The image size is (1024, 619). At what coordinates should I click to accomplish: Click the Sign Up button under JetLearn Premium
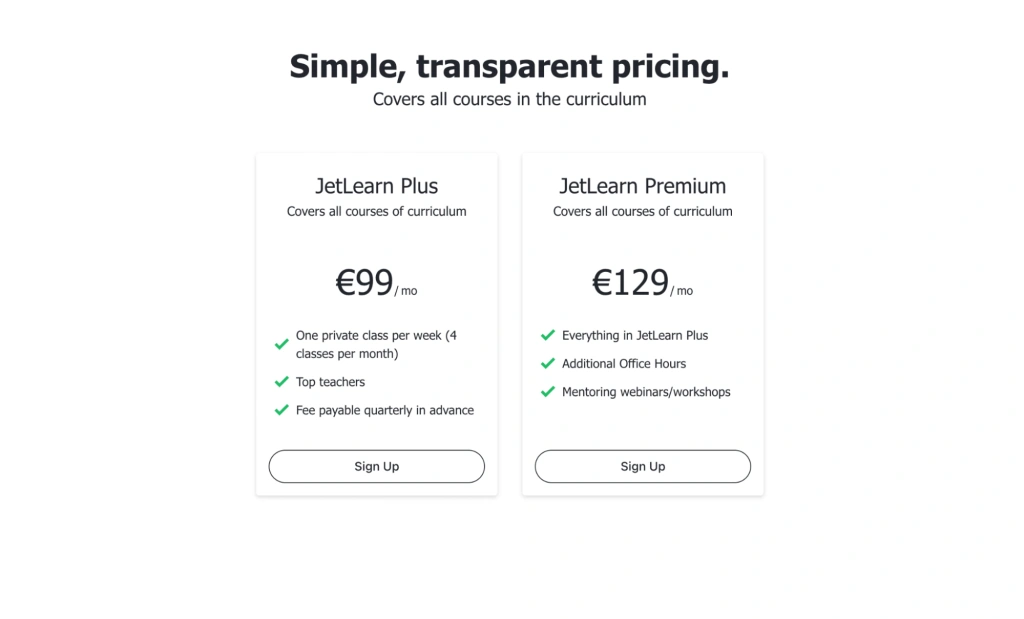(x=642, y=466)
